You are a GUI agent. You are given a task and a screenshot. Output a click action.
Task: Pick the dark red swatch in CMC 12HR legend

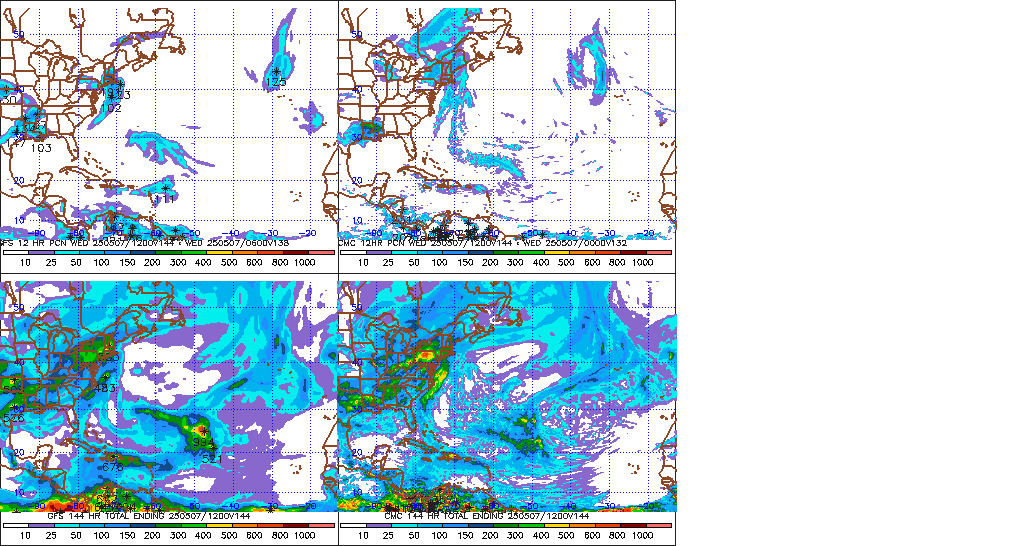(x=633, y=253)
